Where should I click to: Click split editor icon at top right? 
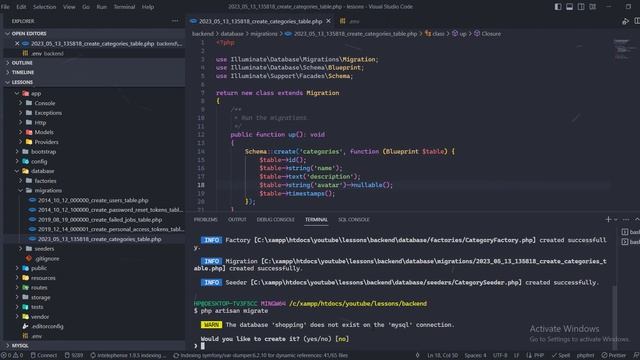(637, 21)
